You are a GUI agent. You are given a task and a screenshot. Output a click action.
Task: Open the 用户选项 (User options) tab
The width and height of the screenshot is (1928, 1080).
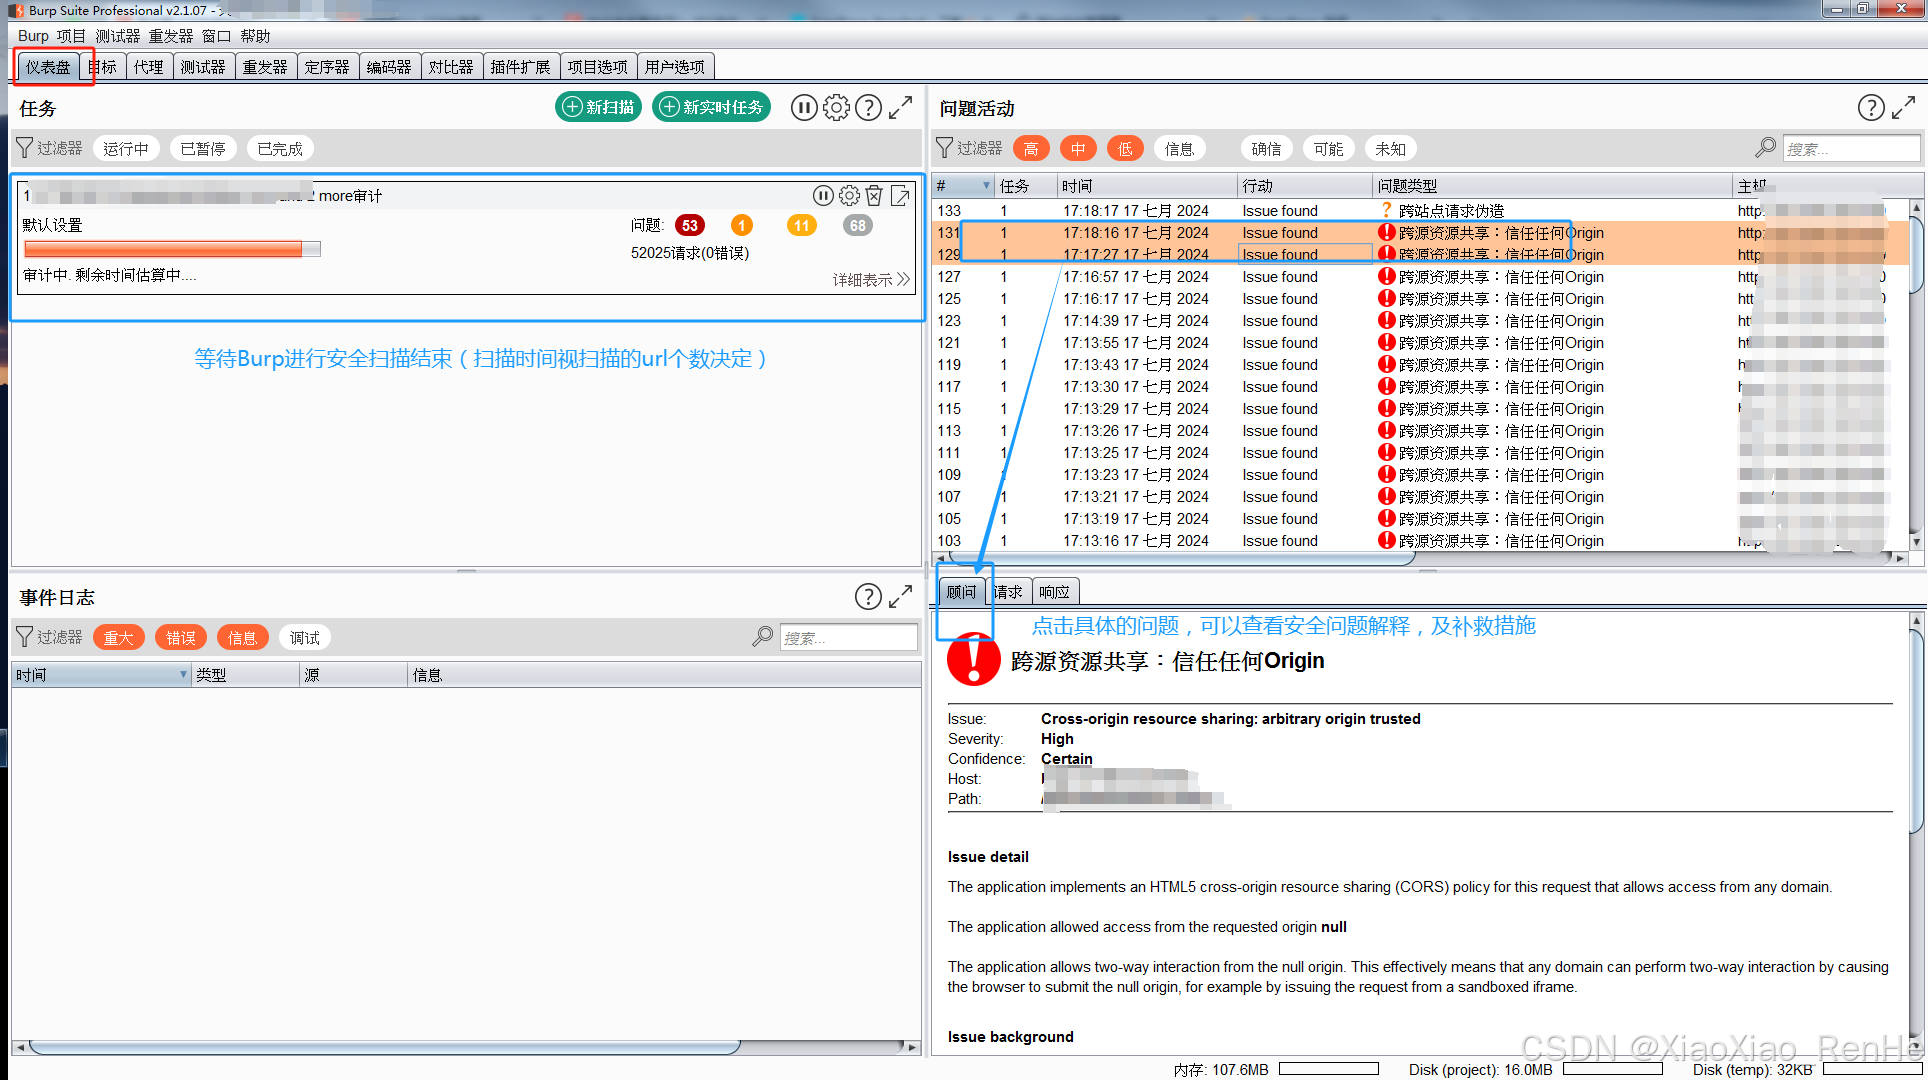(x=675, y=67)
